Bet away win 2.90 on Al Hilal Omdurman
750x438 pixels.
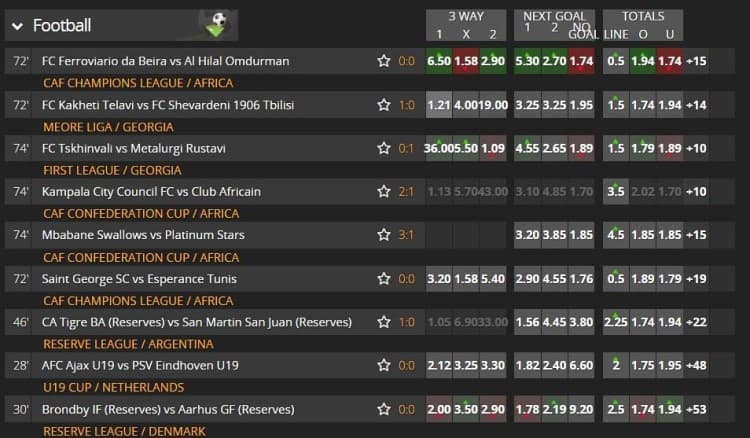pyautogui.click(x=493, y=61)
